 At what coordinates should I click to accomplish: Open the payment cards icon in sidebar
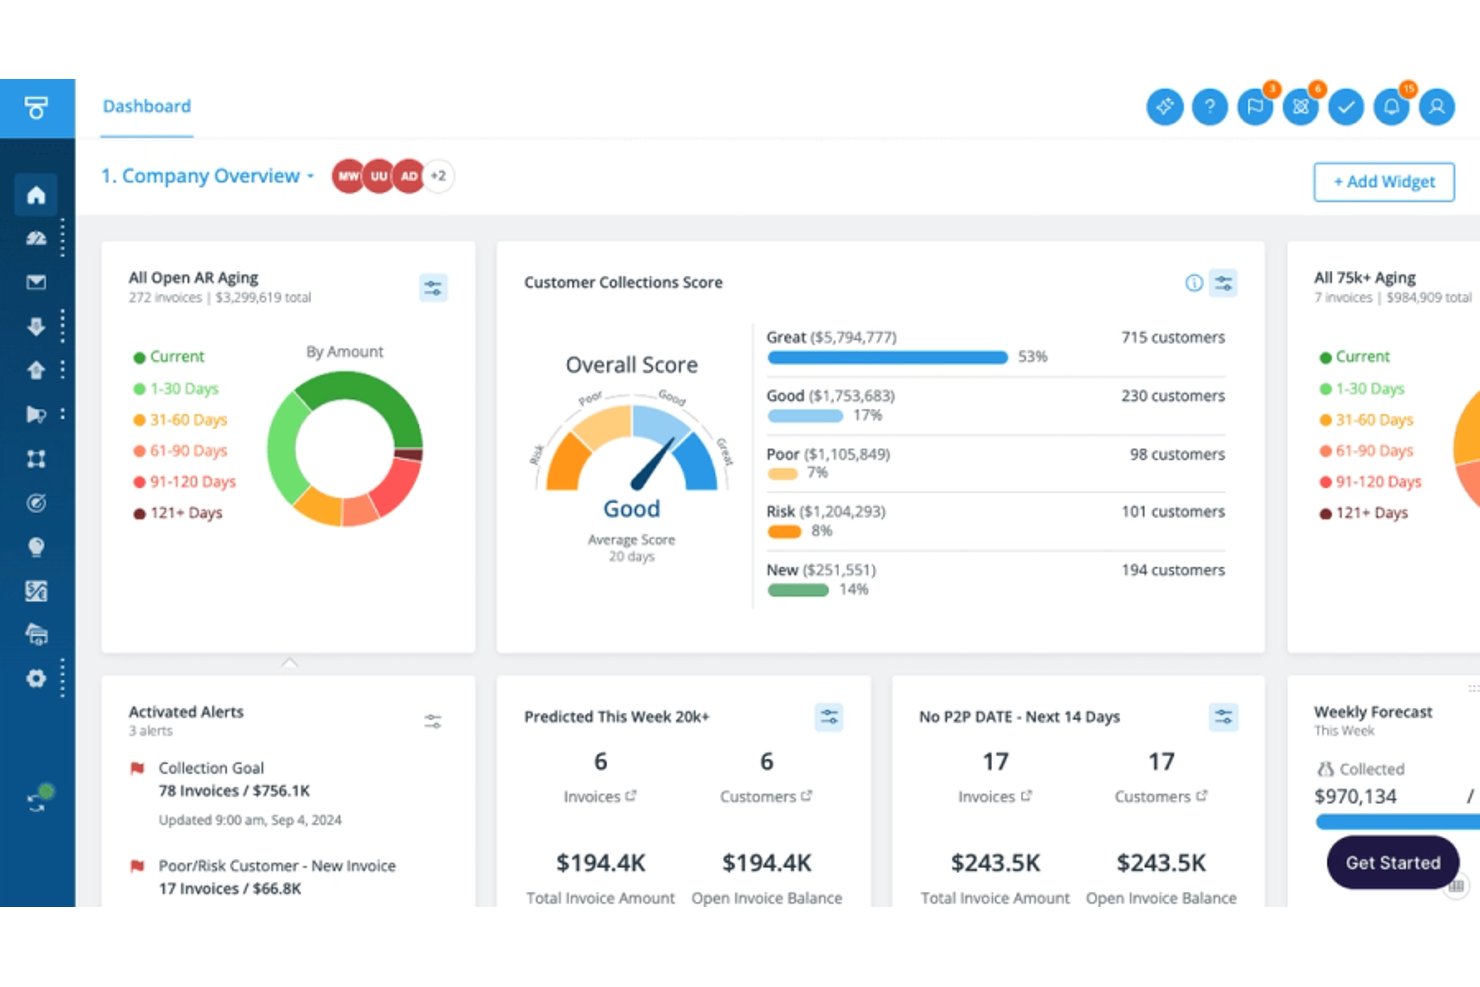[x=36, y=635]
